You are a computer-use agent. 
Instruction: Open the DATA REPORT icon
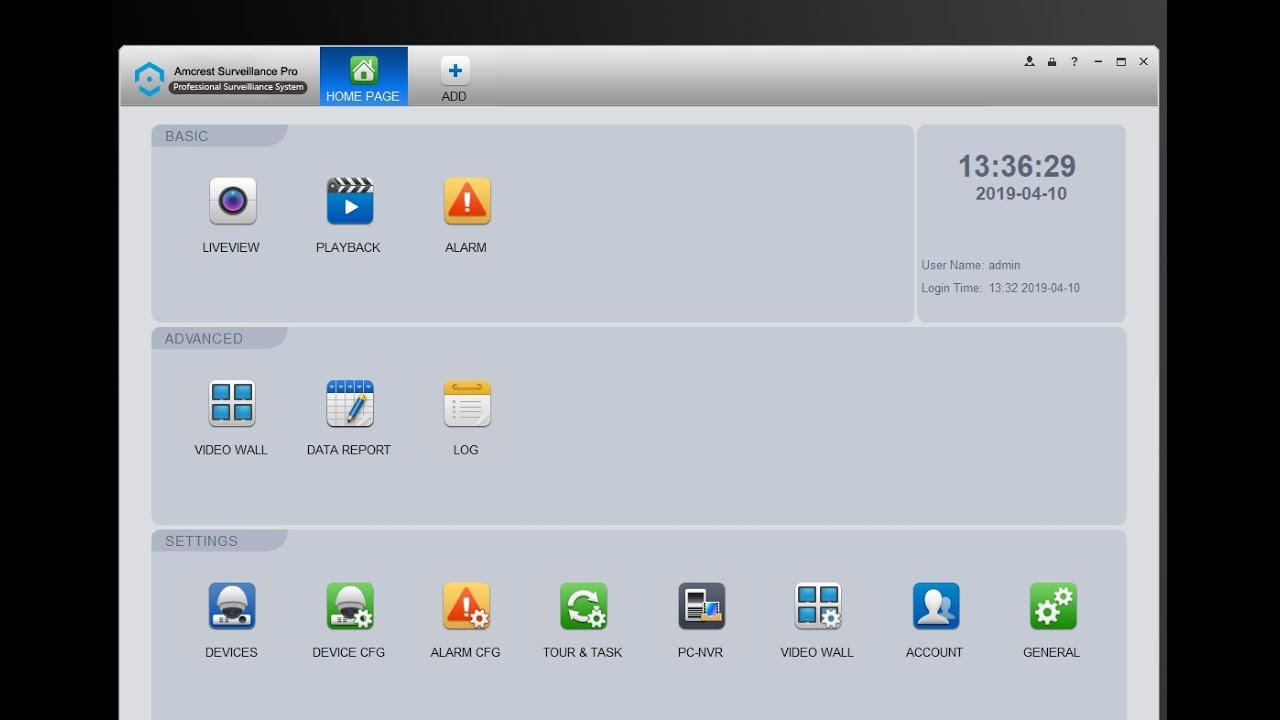coord(350,404)
